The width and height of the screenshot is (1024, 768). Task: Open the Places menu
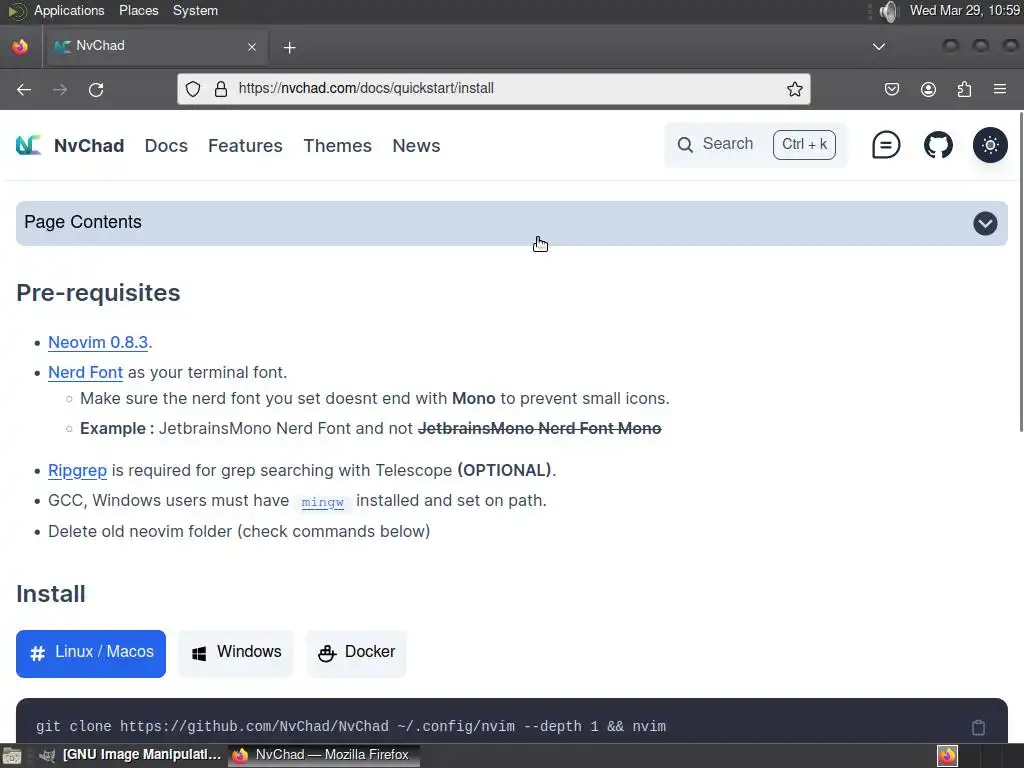tap(138, 10)
